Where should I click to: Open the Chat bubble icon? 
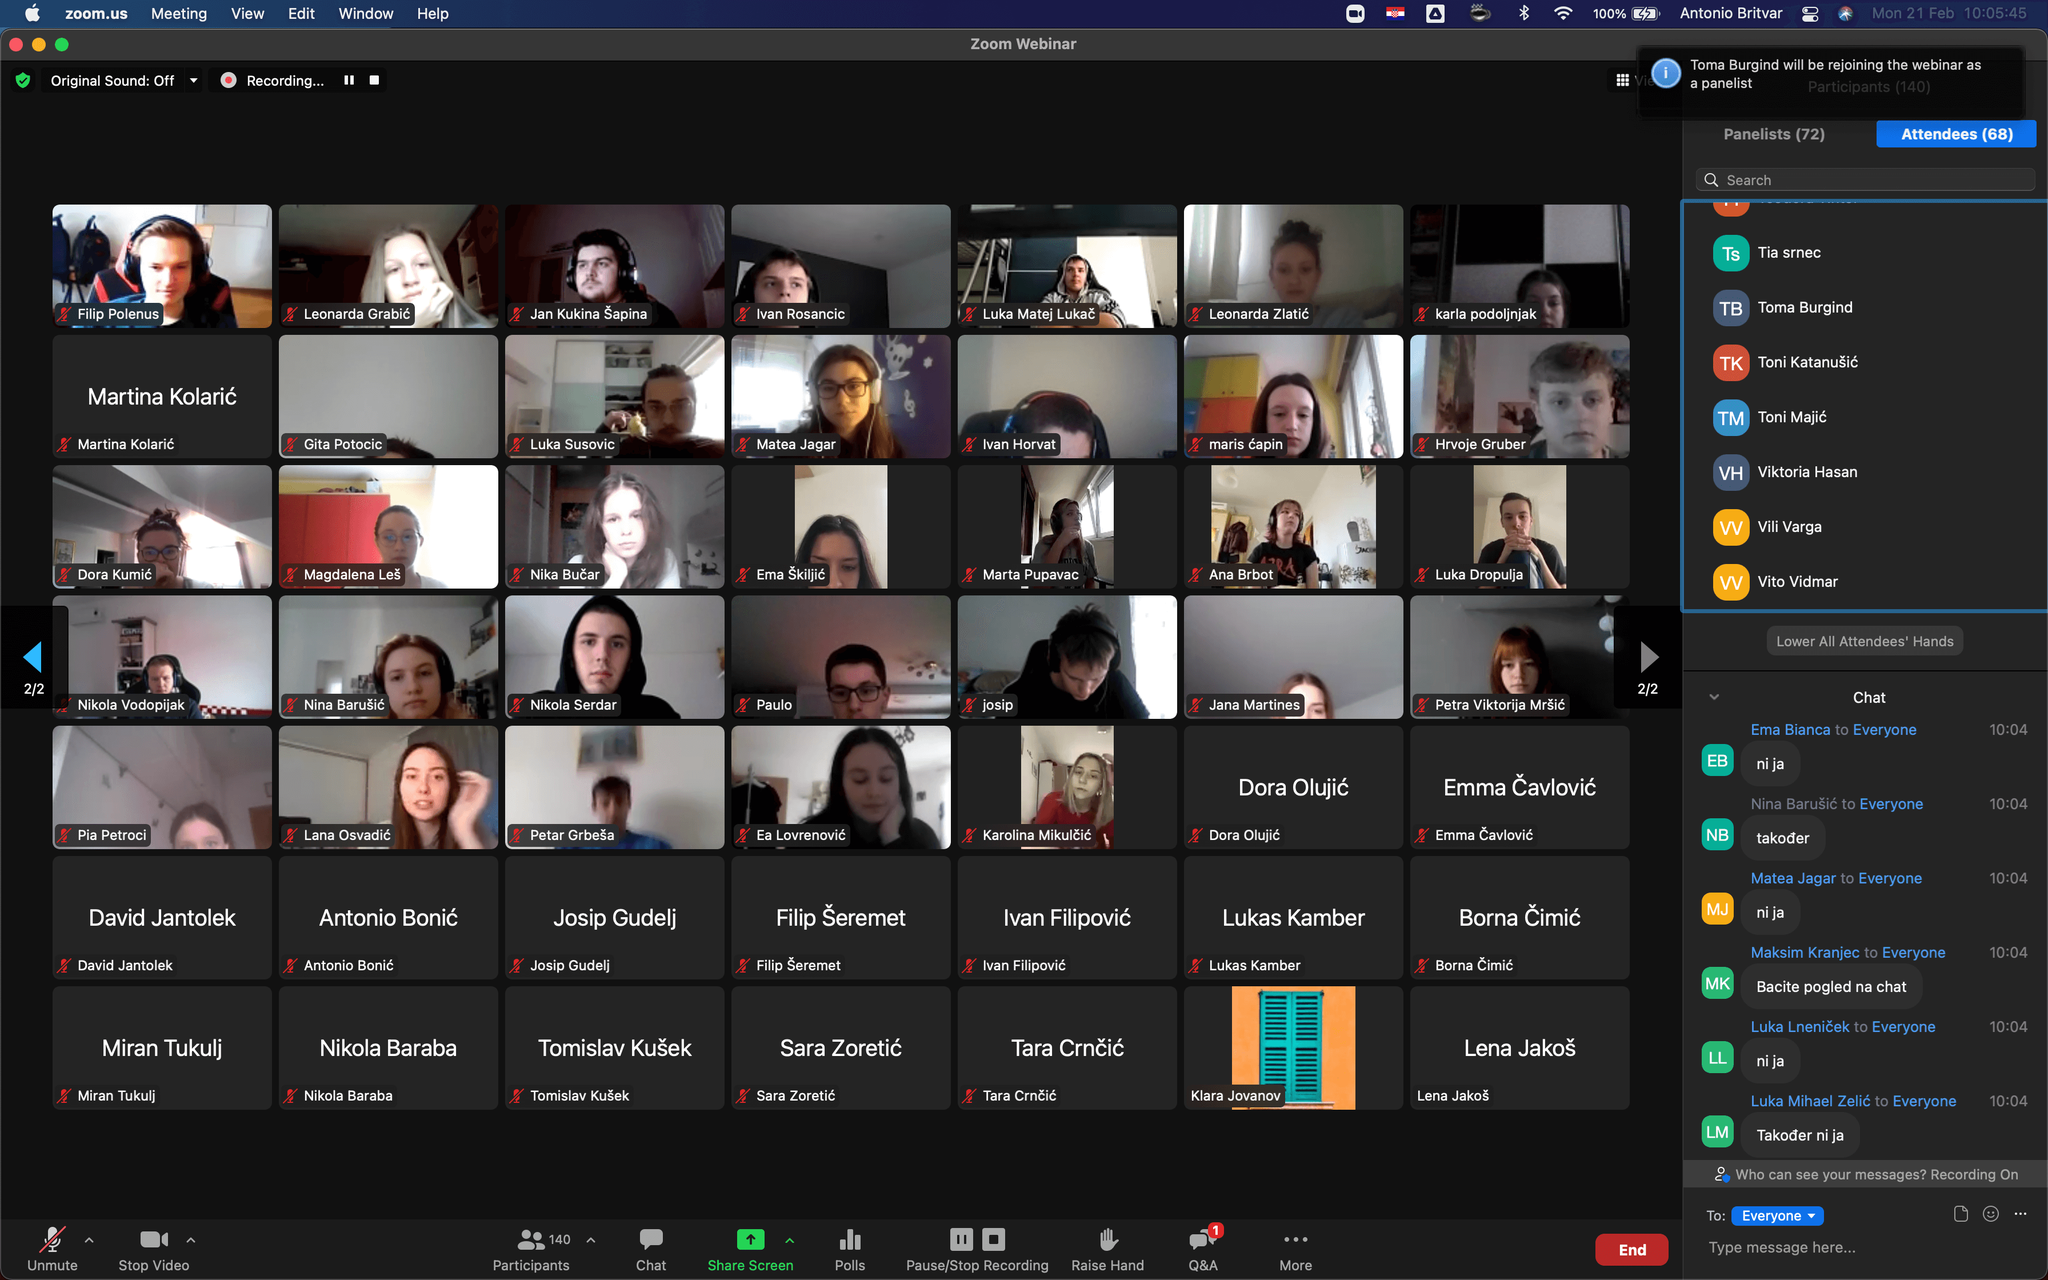pos(651,1239)
